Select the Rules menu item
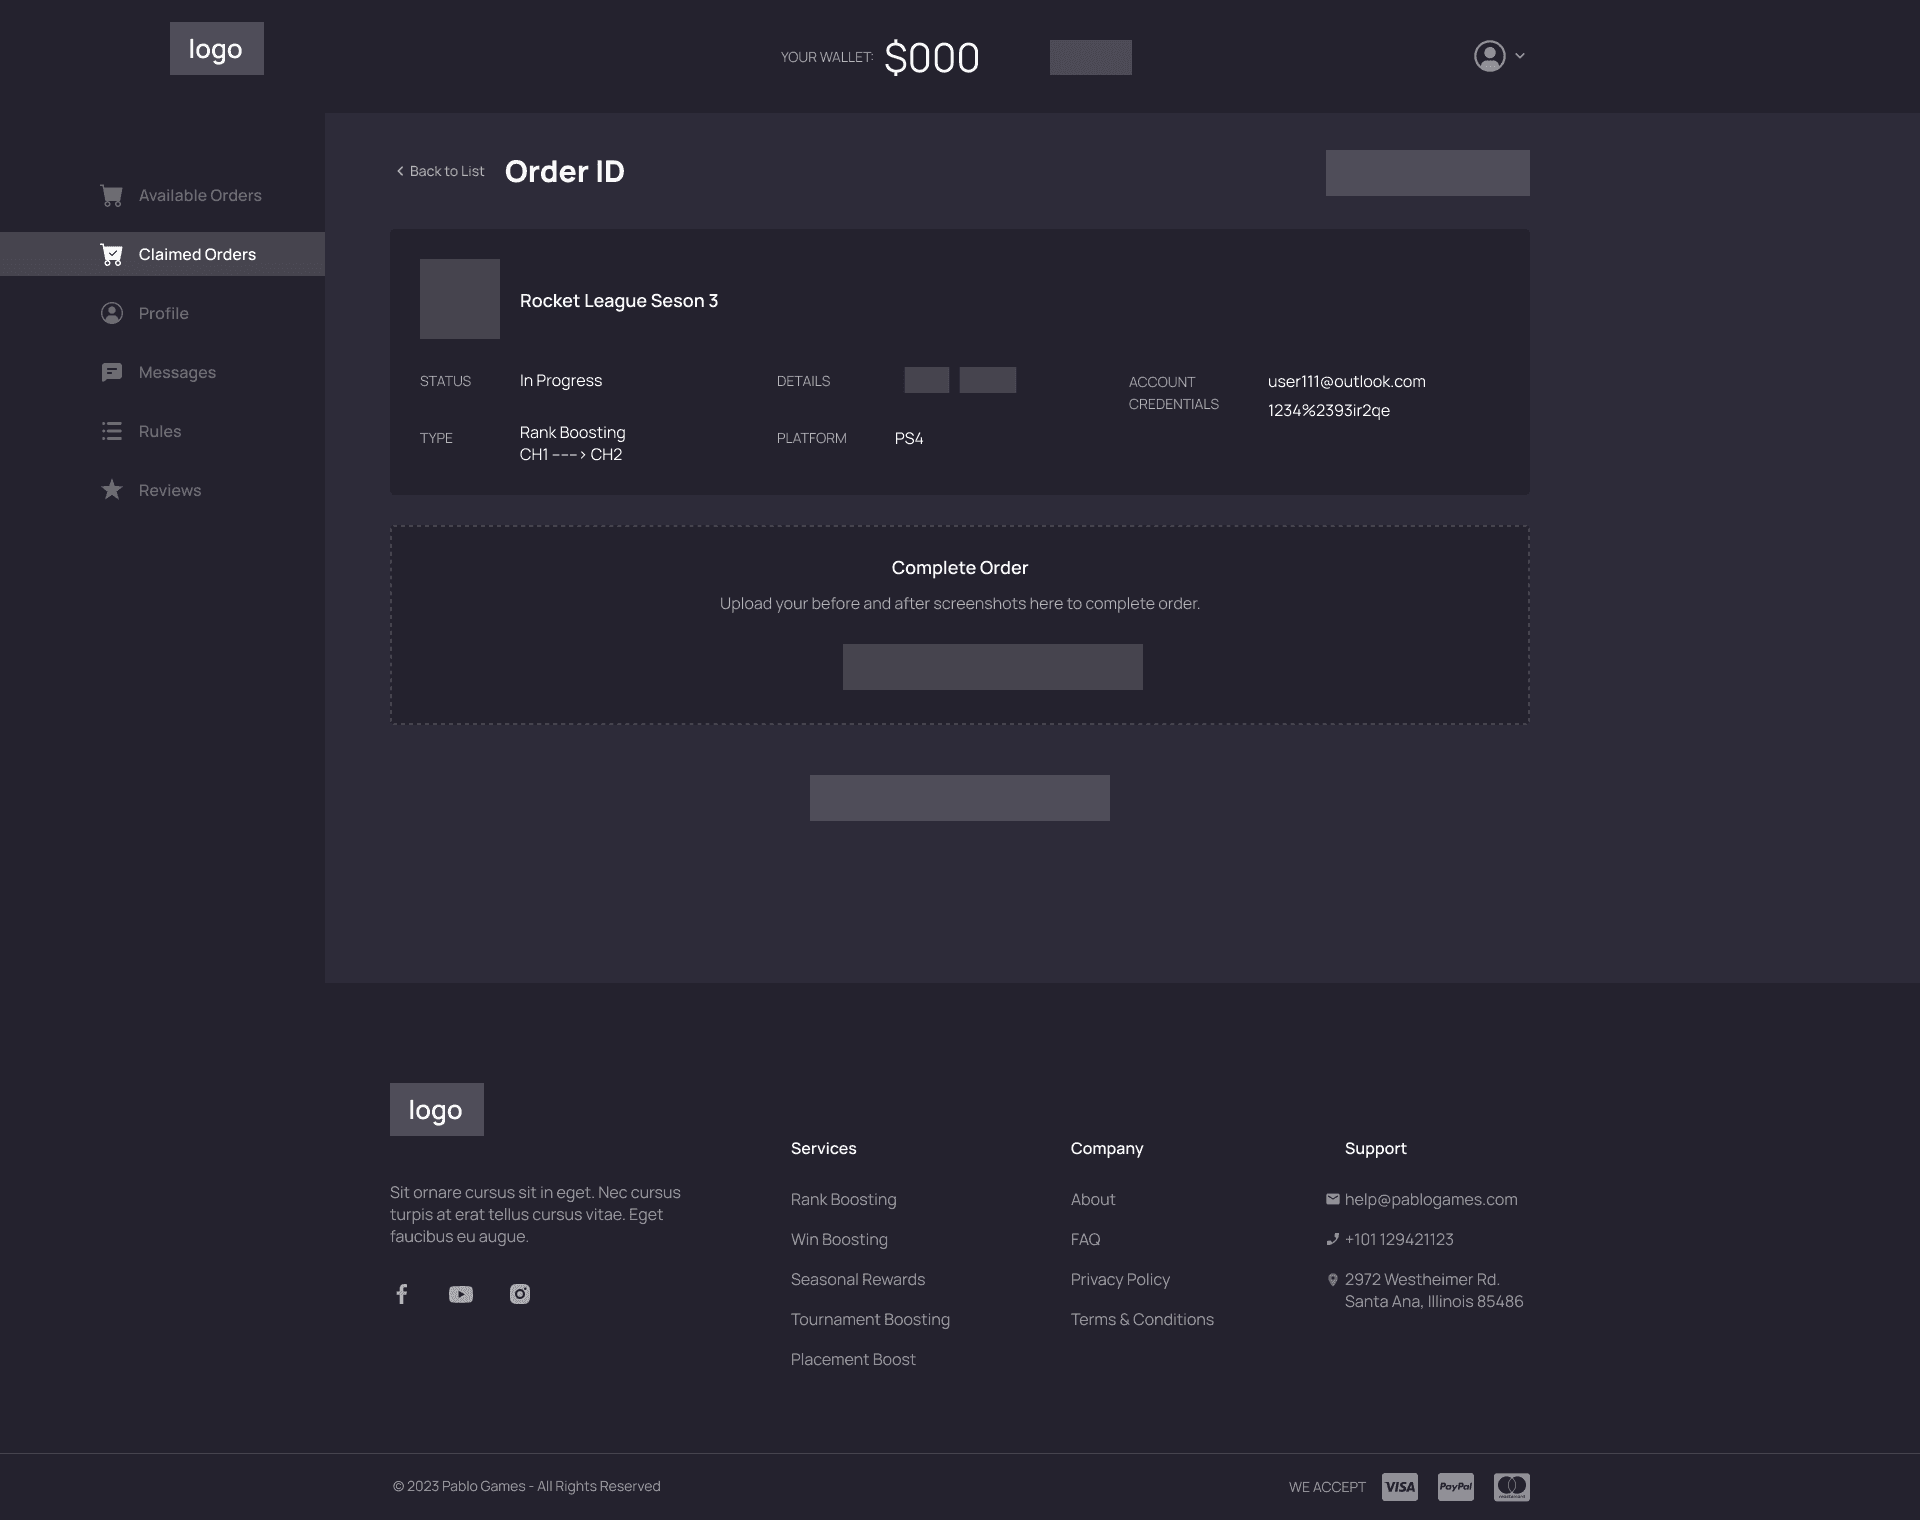The height and width of the screenshot is (1520, 1920). (x=160, y=431)
